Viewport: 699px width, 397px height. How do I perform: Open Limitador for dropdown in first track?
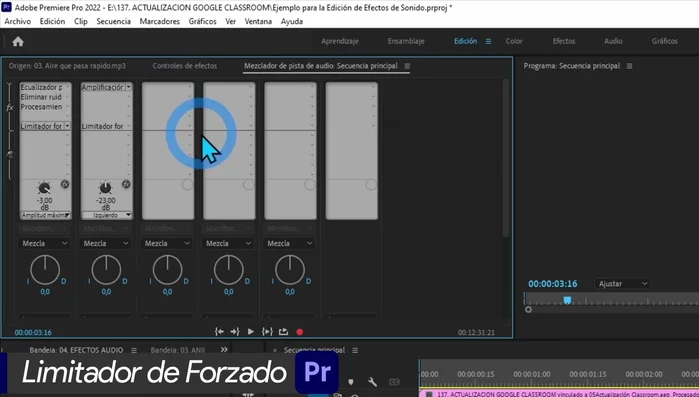click(x=67, y=126)
